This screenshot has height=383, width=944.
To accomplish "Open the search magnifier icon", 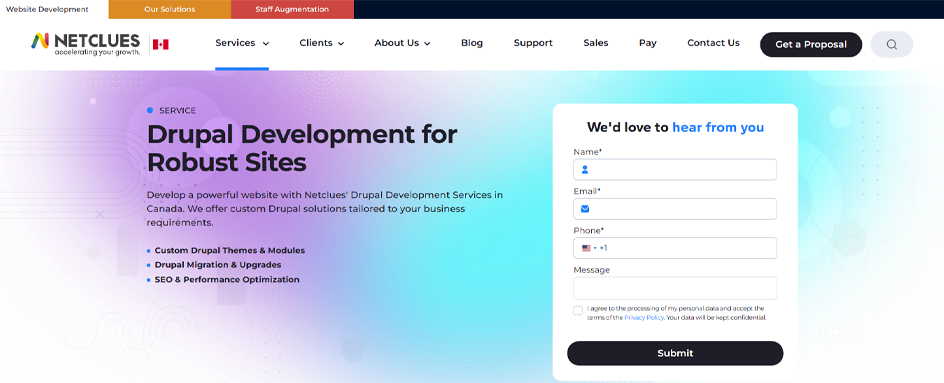I will pos(892,45).
